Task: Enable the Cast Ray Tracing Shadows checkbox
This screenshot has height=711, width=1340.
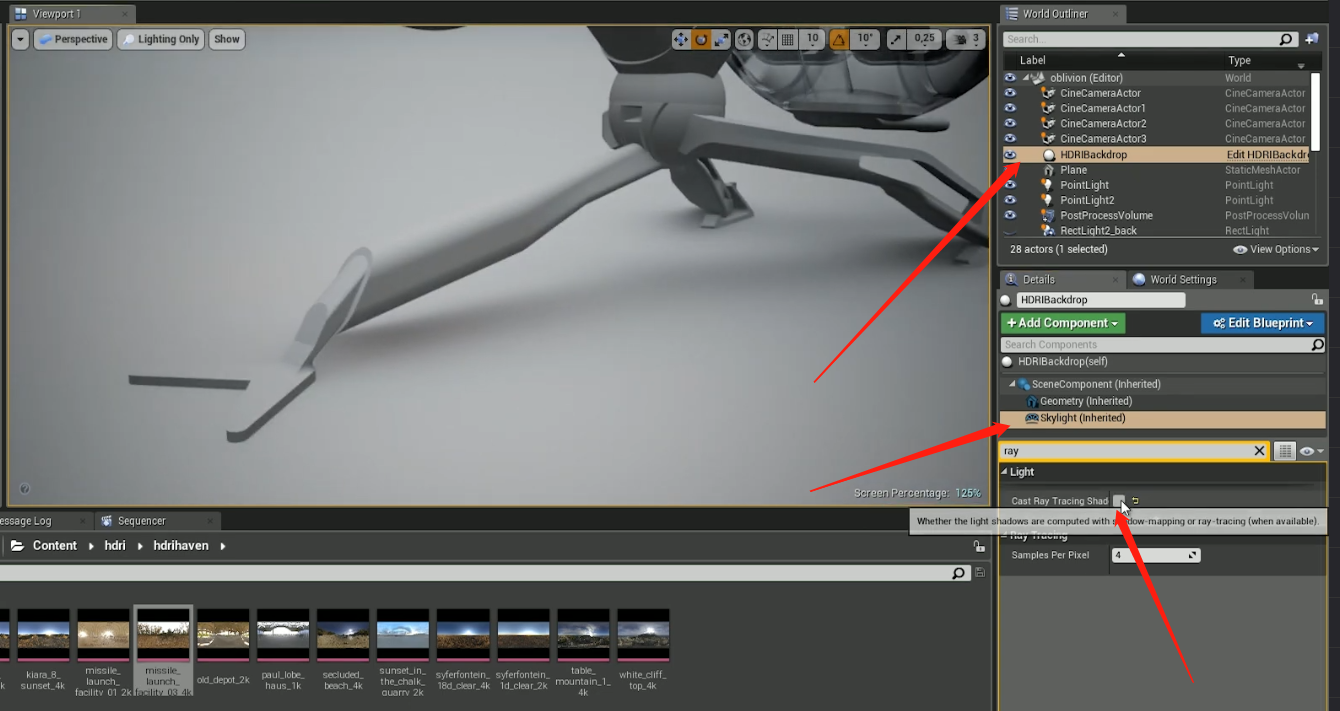Action: pos(1120,500)
